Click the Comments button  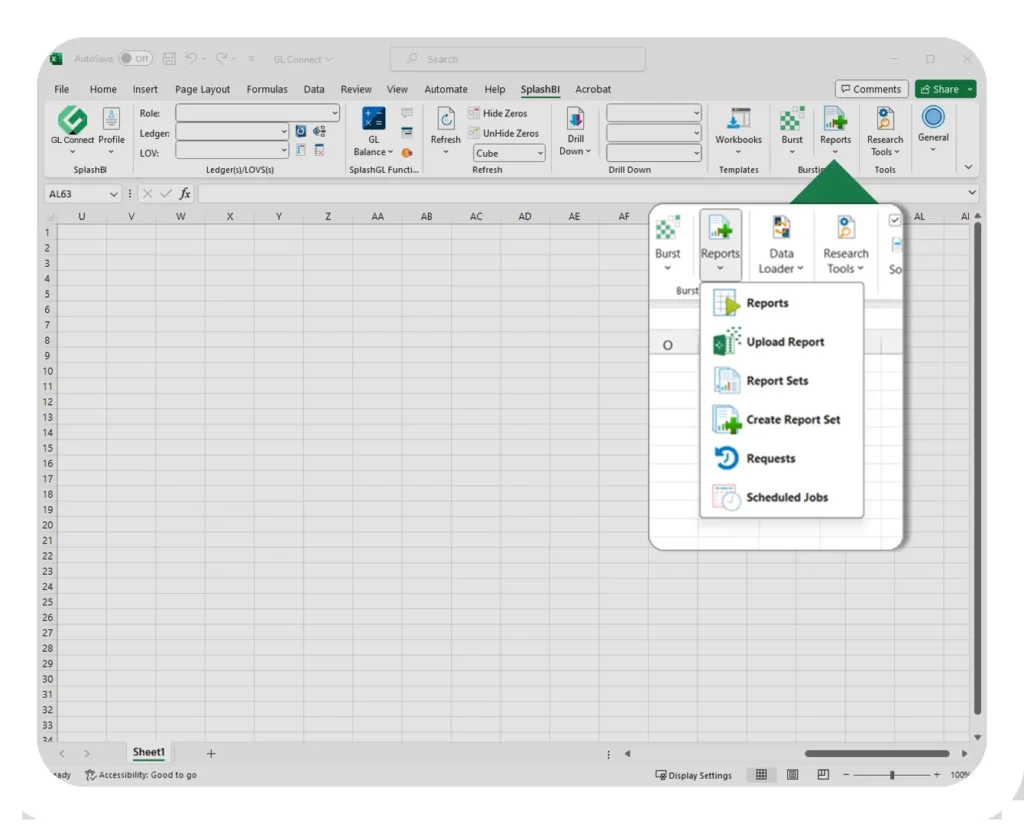point(871,89)
